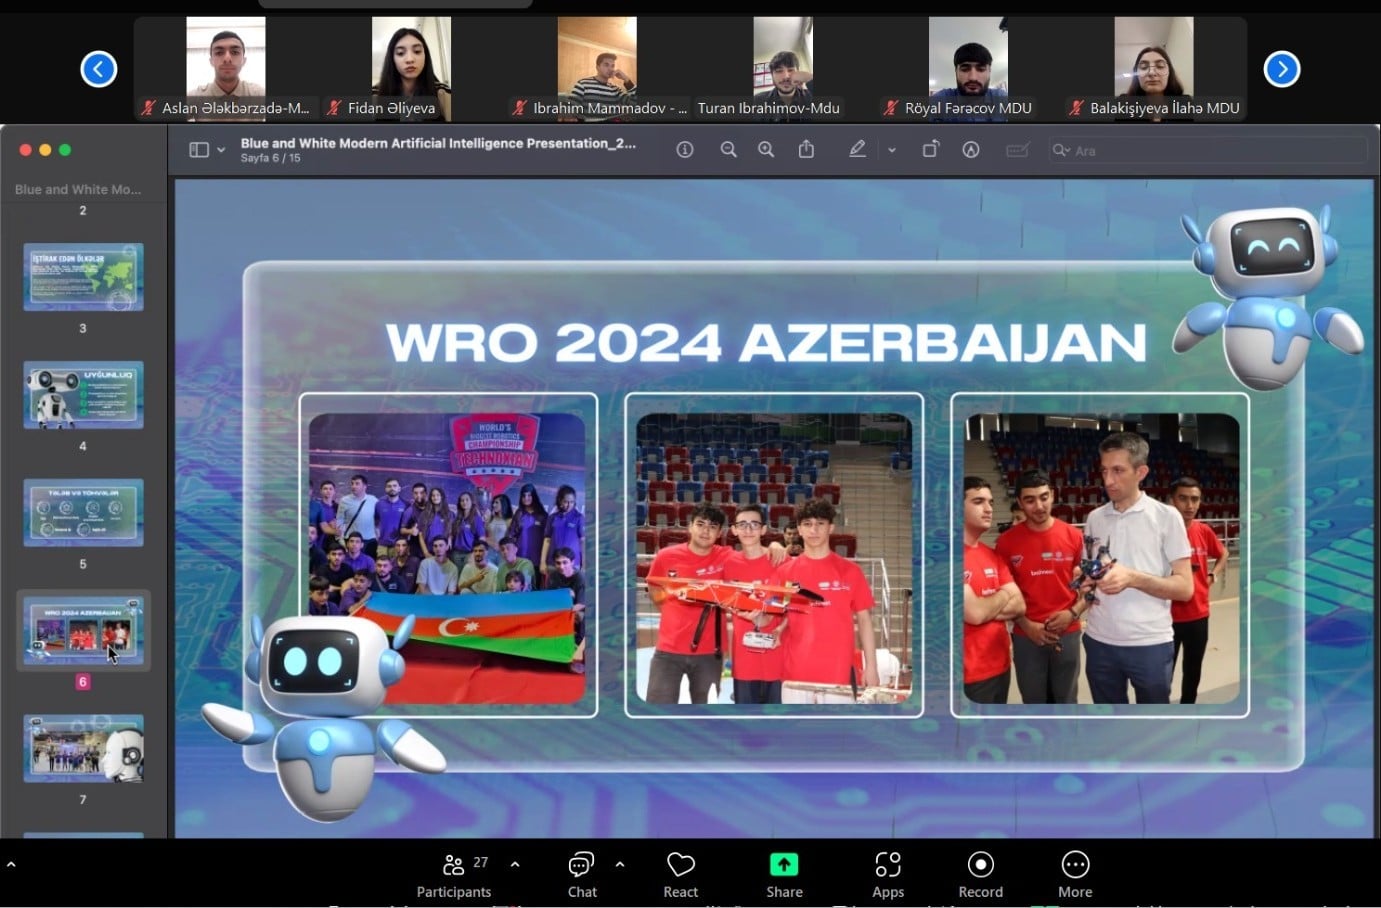Click muted mic icon beside Röyal Fərəcov
1381x908 pixels.
point(891,108)
